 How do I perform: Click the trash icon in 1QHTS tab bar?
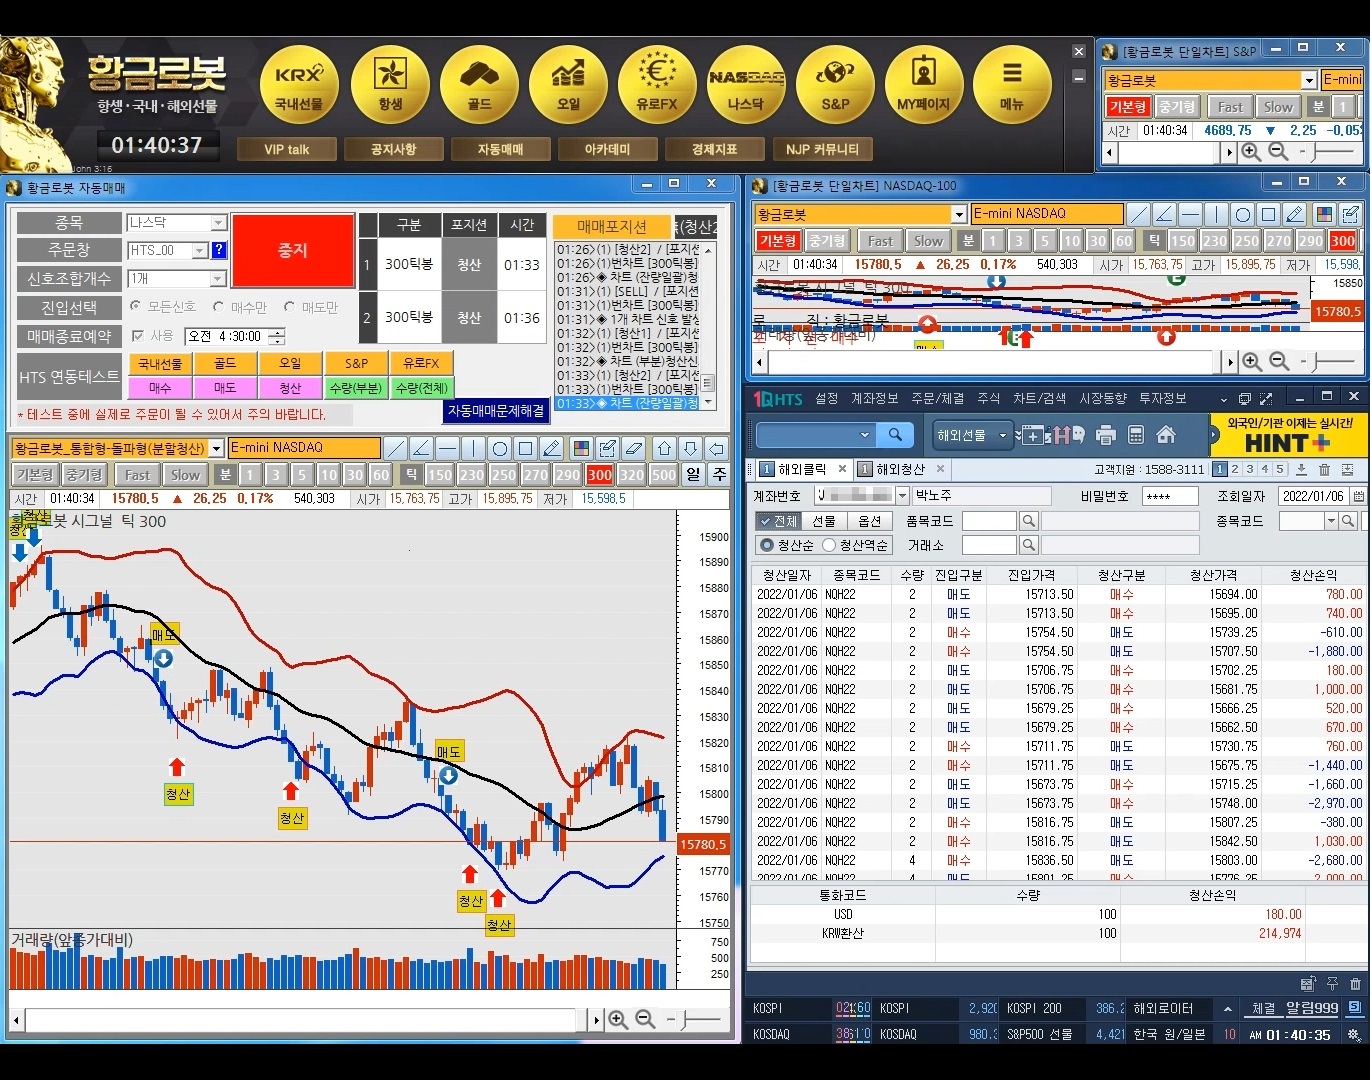coord(1324,469)
